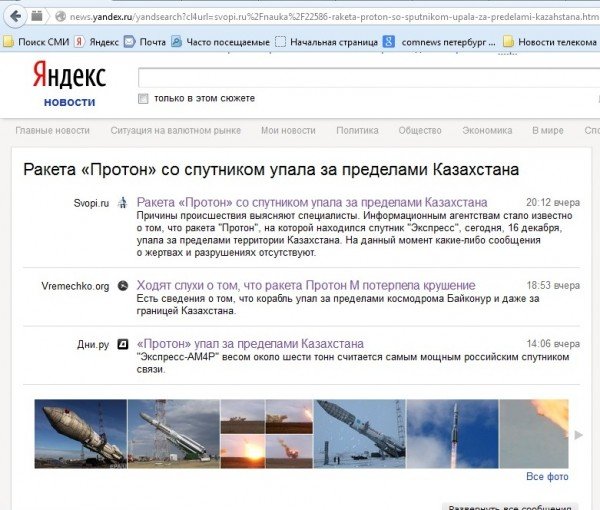Image resolution: width=600 pixels, height=510 pixels.
Task: Go to the Общество section tab
Action: [420, 130]
